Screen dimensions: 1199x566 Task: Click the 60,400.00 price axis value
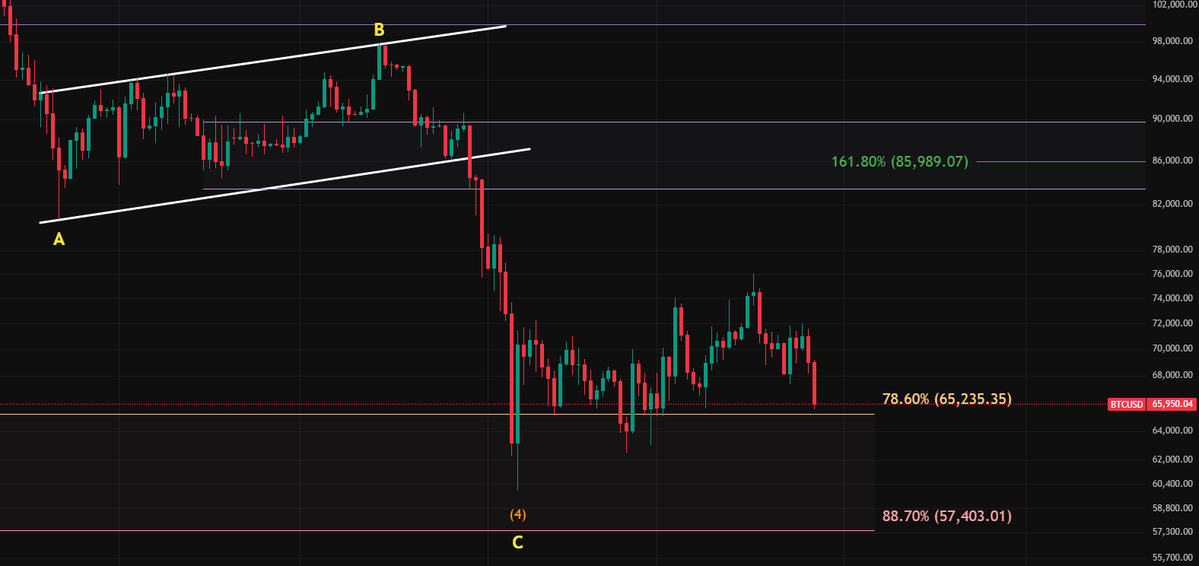pos(1172,483)
